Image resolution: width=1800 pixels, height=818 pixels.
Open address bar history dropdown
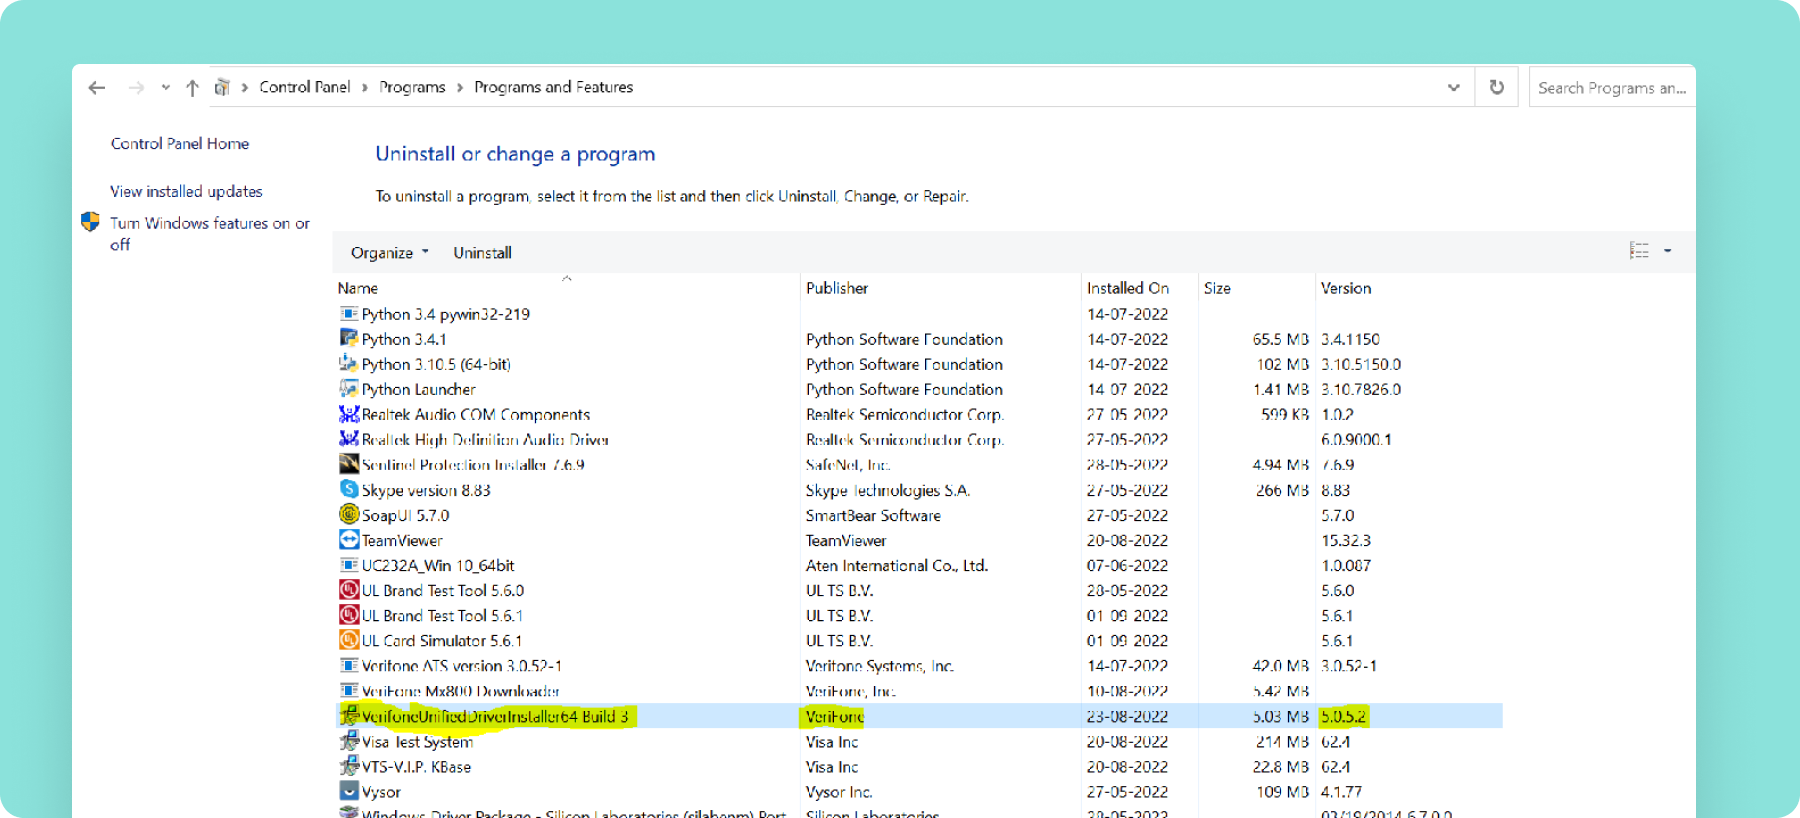[x=1453, y=88]
